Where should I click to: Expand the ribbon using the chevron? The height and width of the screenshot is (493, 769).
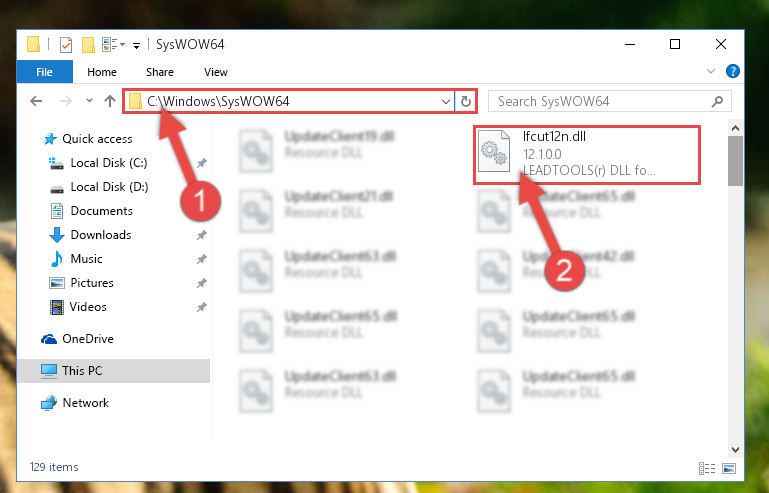pyautogui.click(x=711, y=72)
